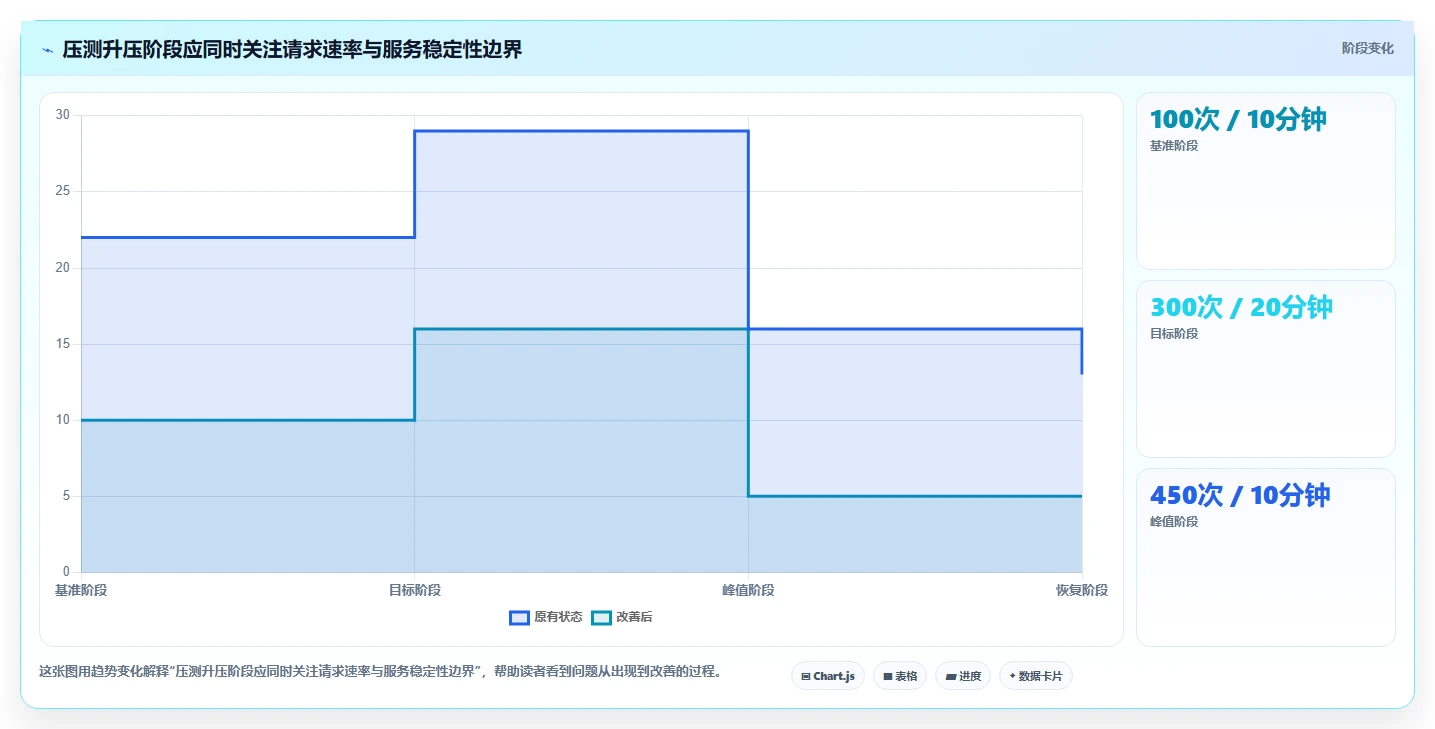Click the 100次 / 10分钟 value text

click(1238, 119)
